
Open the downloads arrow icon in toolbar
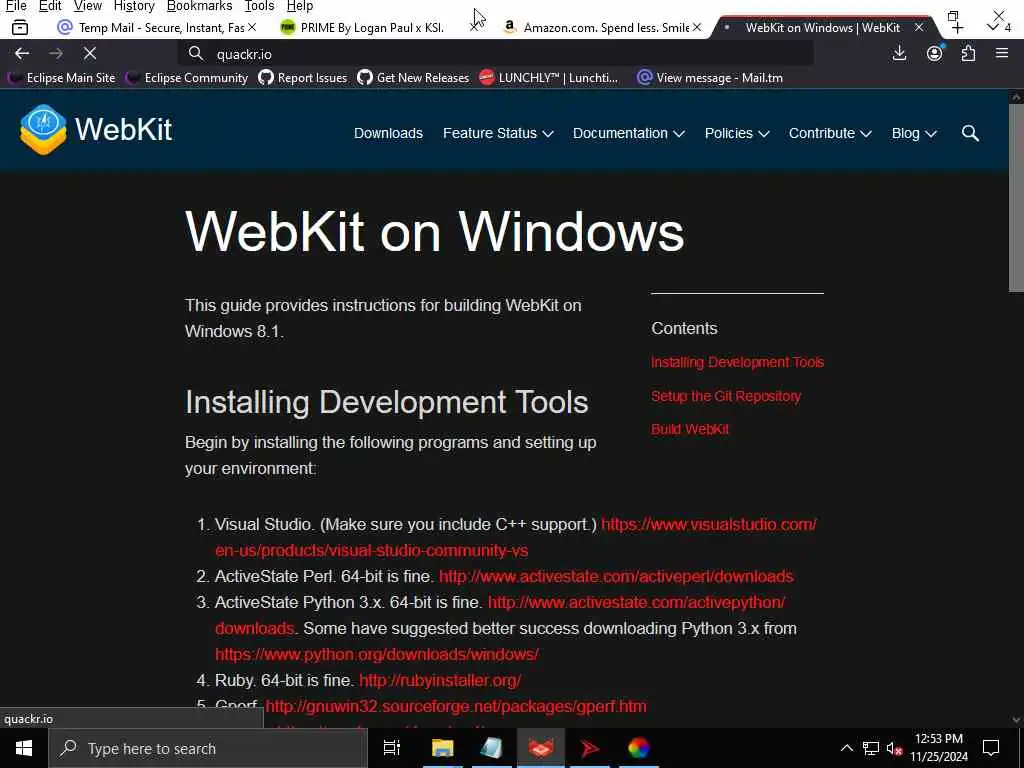tap(899, 53)
